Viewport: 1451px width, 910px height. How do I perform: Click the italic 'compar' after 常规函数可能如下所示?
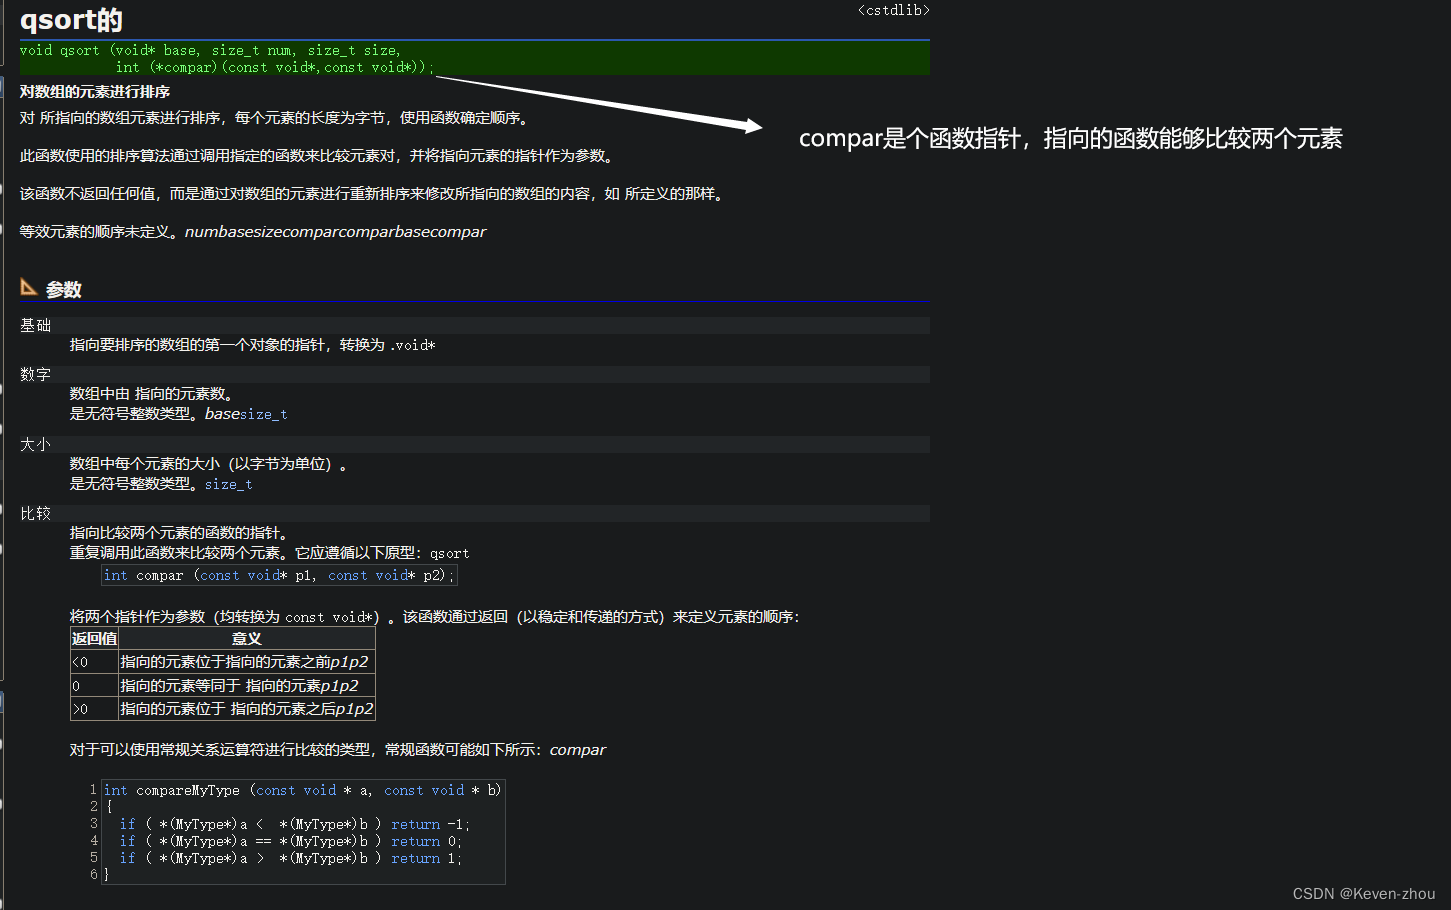(578, 750)
